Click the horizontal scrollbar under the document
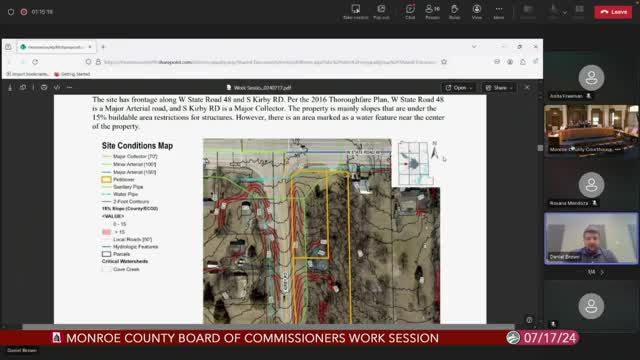 (x=268, y=327)
